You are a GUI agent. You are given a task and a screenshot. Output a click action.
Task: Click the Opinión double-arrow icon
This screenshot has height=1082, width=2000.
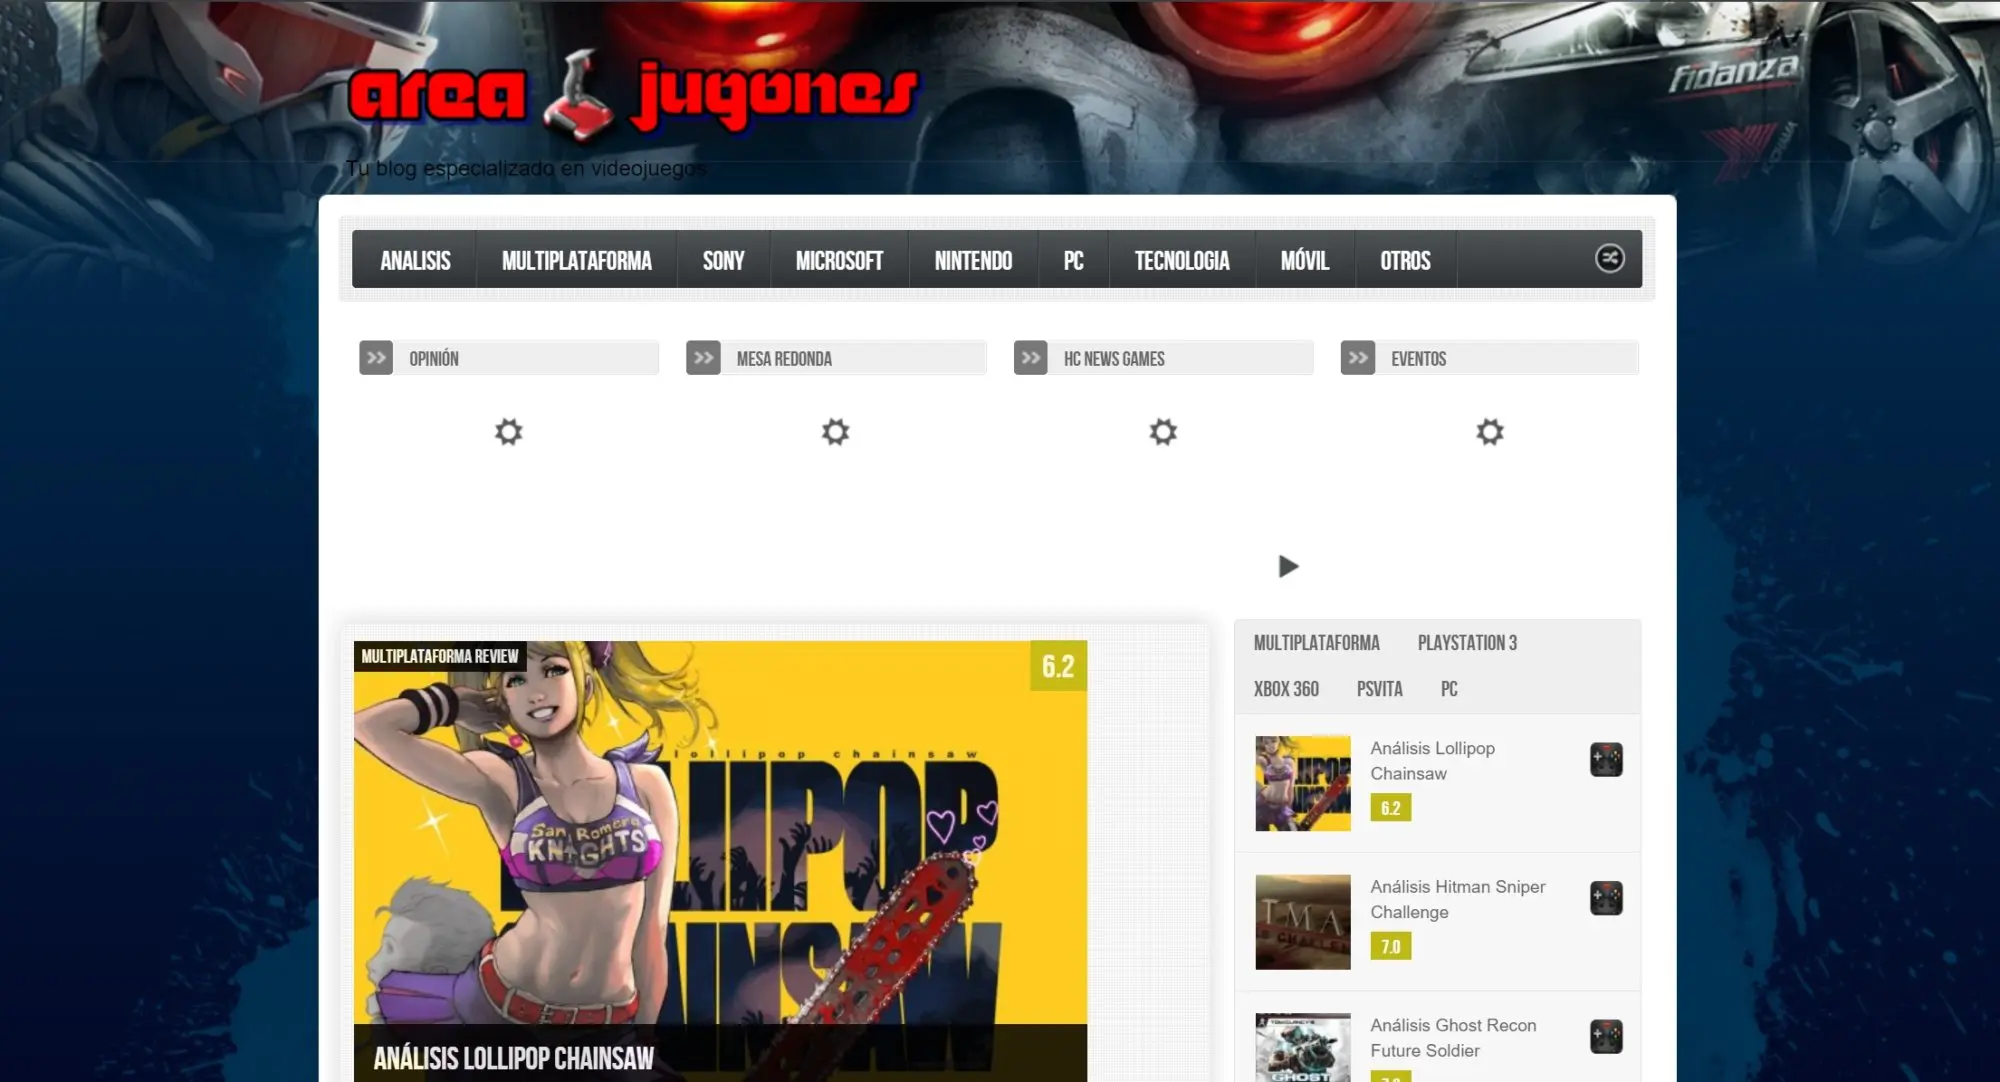coord(376,358)
